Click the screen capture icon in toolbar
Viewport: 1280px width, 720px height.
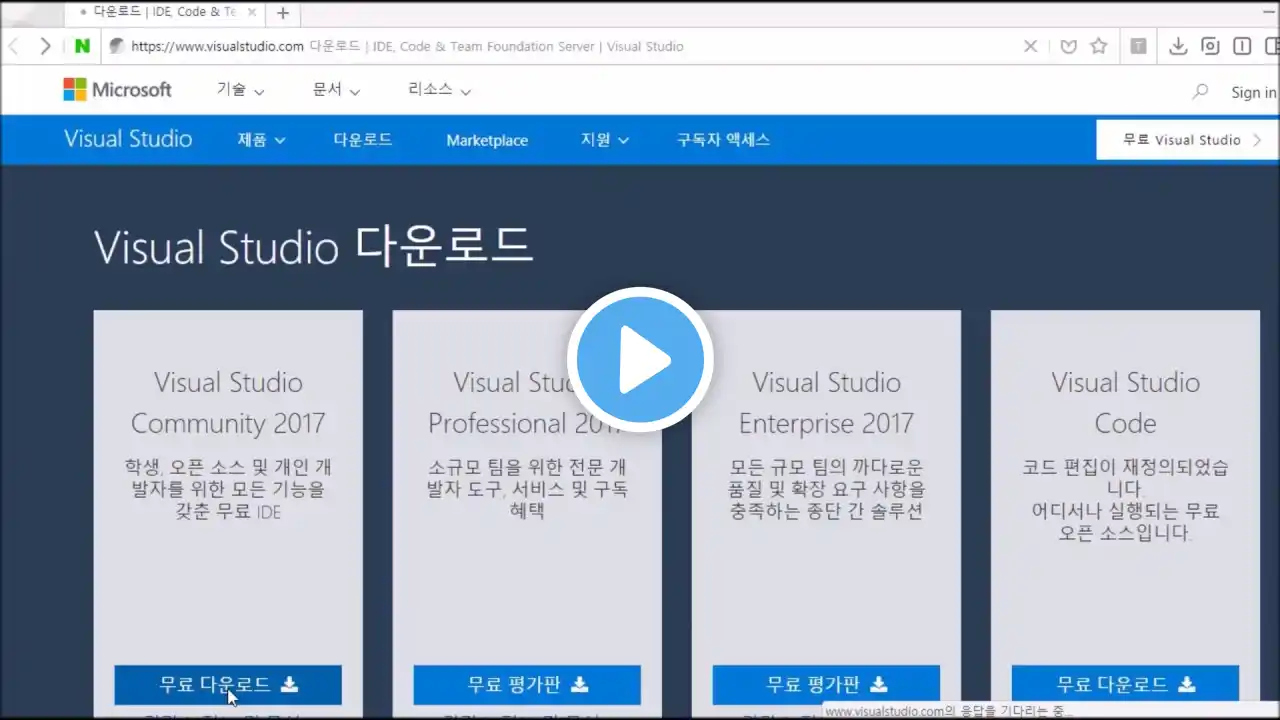point(1210,46)
